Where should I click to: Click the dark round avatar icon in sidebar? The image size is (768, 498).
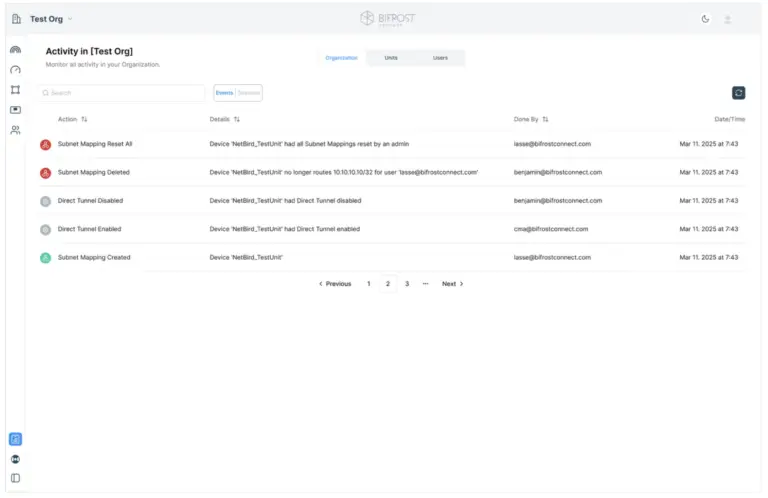tap(16, 459)
